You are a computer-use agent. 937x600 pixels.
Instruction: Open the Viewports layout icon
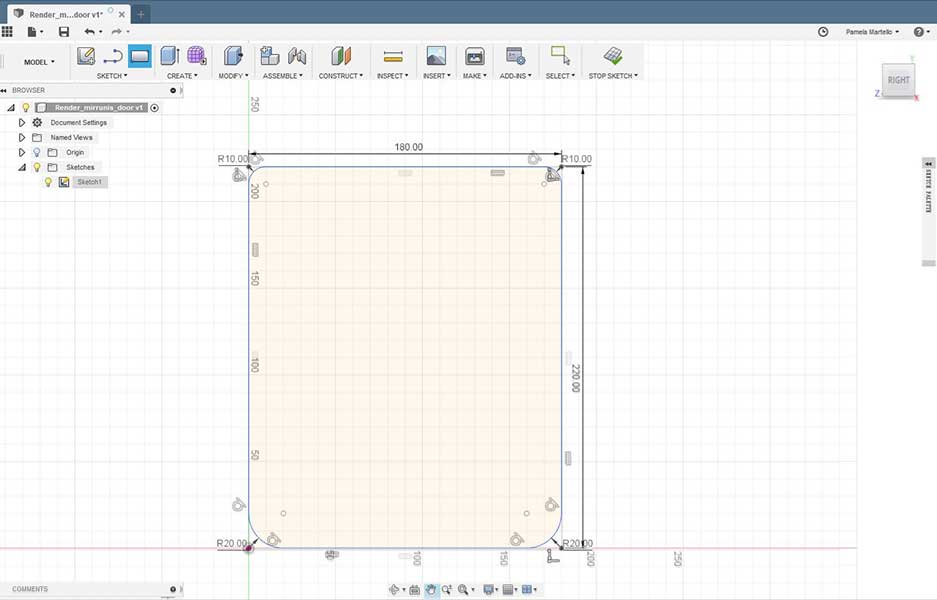[526, 590]
